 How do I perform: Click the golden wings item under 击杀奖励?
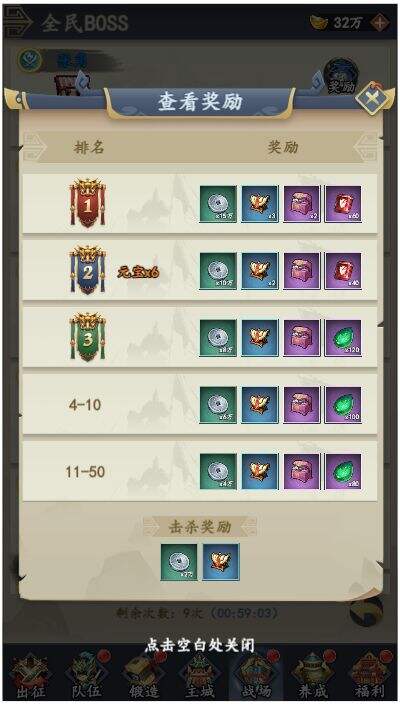coord(220,562)
